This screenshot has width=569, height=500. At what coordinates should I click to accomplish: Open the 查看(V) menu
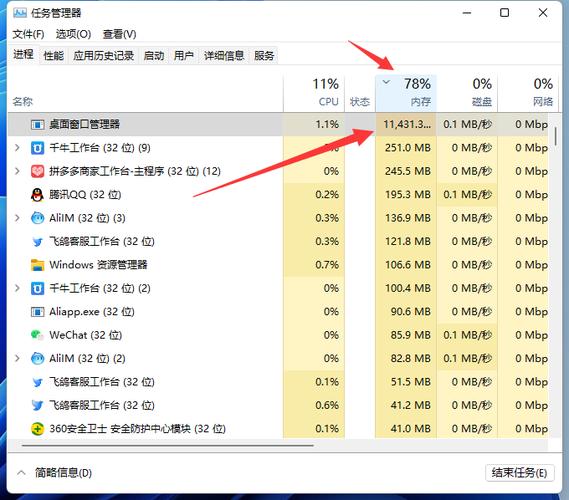click(119, 34)
